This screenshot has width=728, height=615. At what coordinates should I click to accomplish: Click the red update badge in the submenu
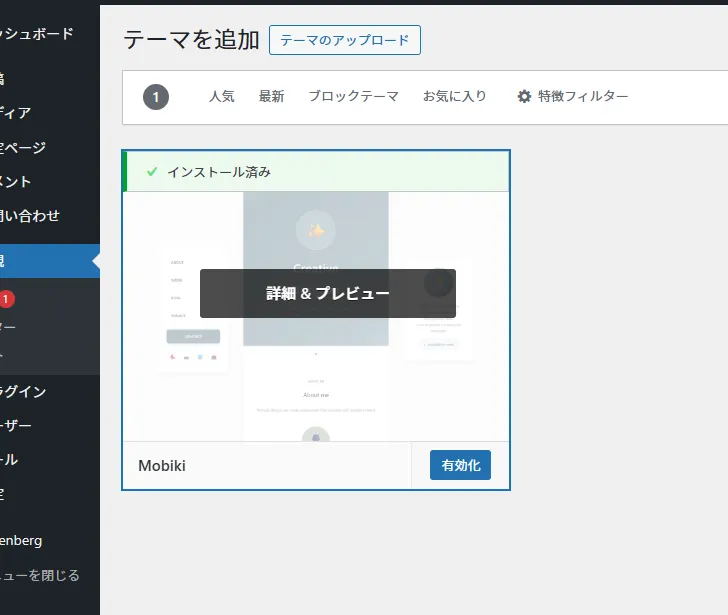(x=7, y=299)
